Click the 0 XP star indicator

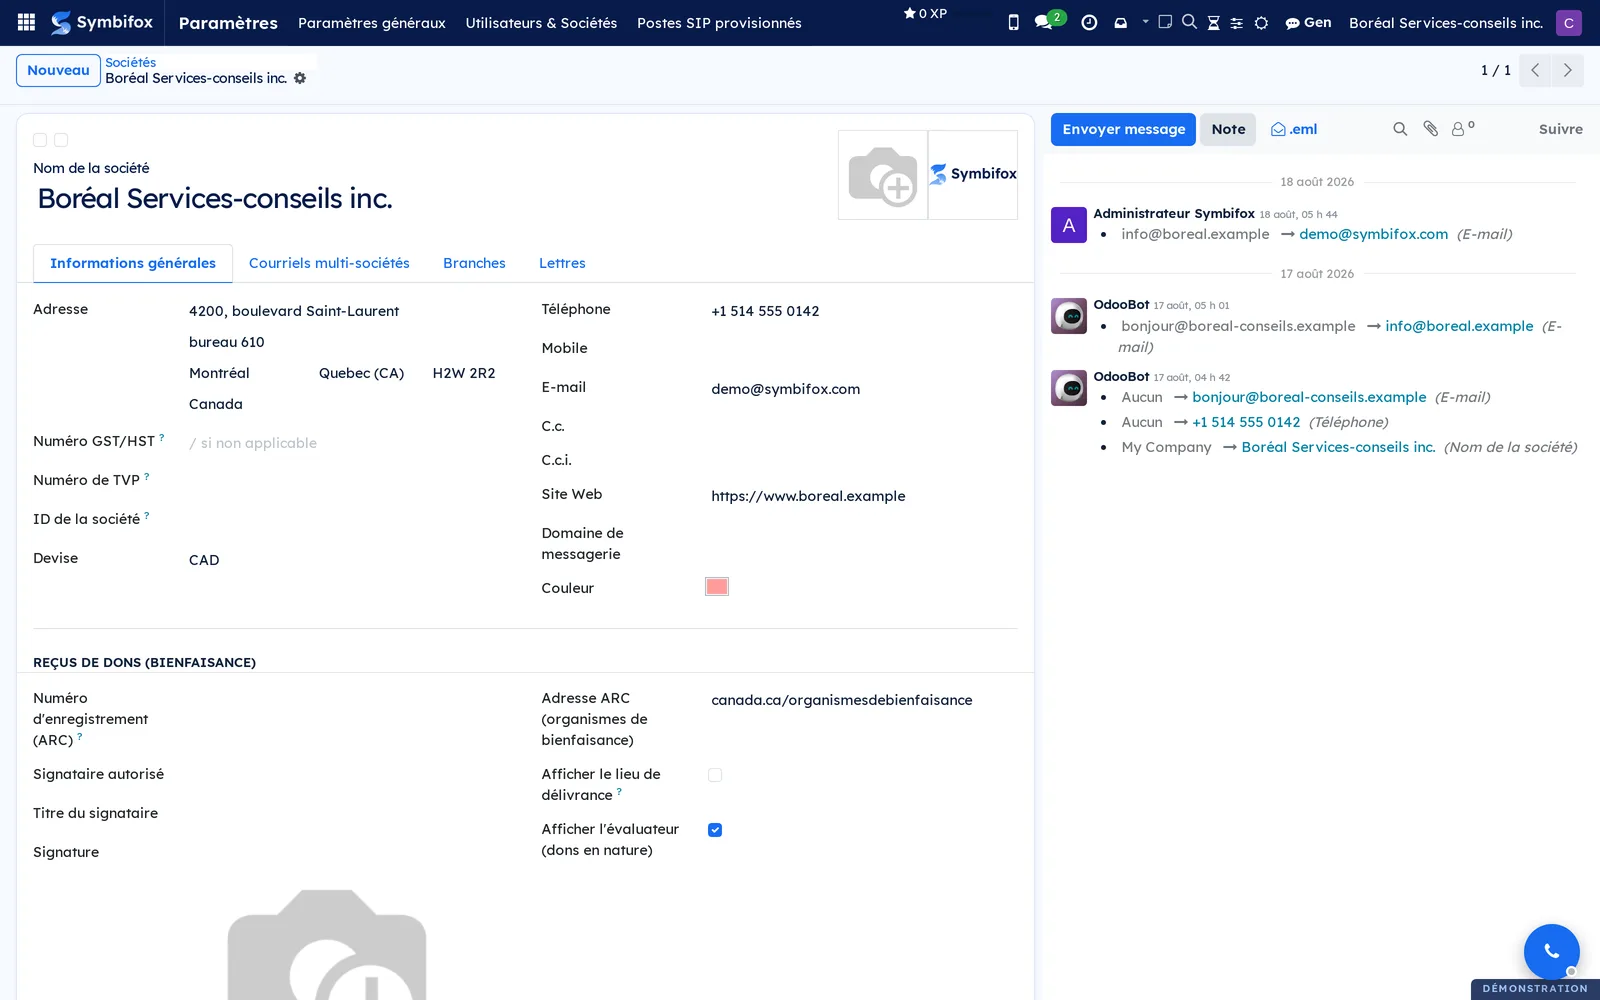click(925, 14)
